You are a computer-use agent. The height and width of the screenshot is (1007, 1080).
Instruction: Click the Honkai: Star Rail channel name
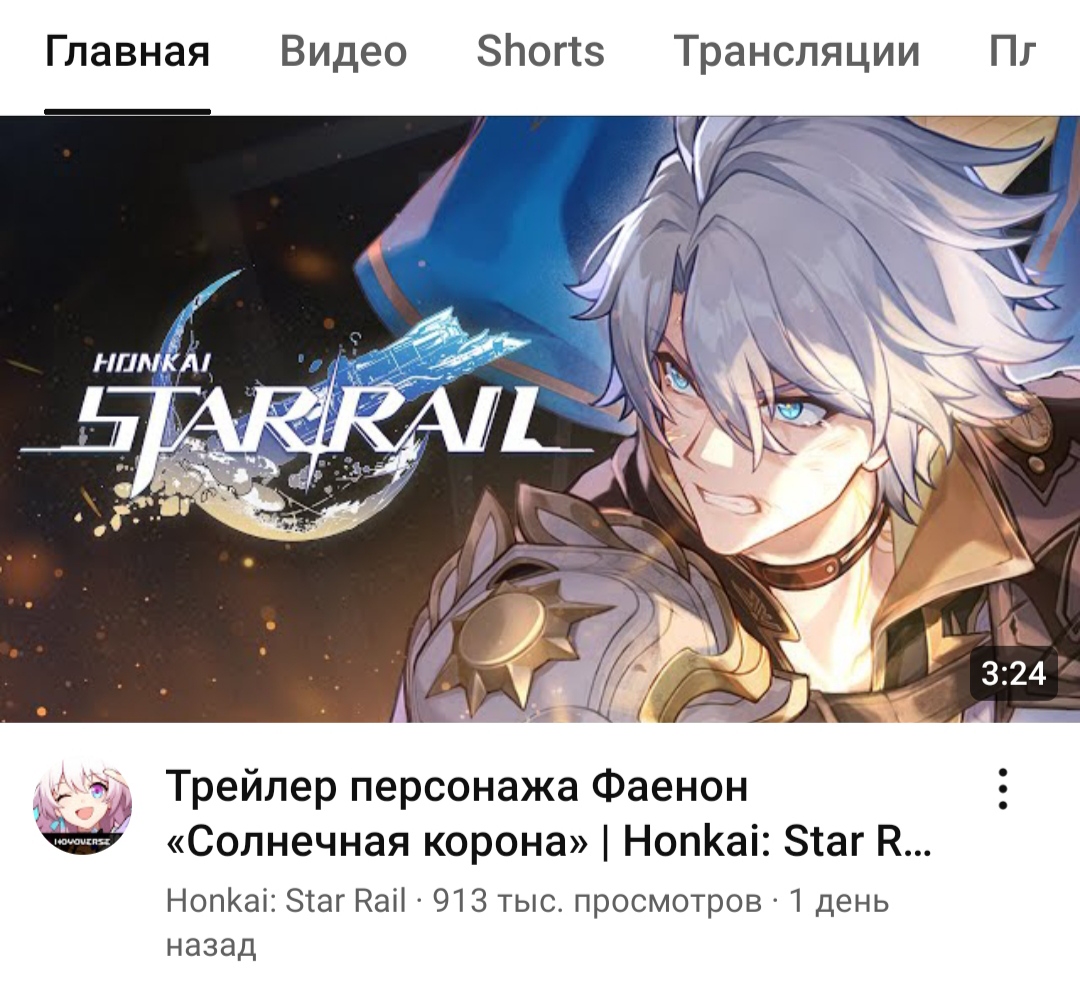286,900
